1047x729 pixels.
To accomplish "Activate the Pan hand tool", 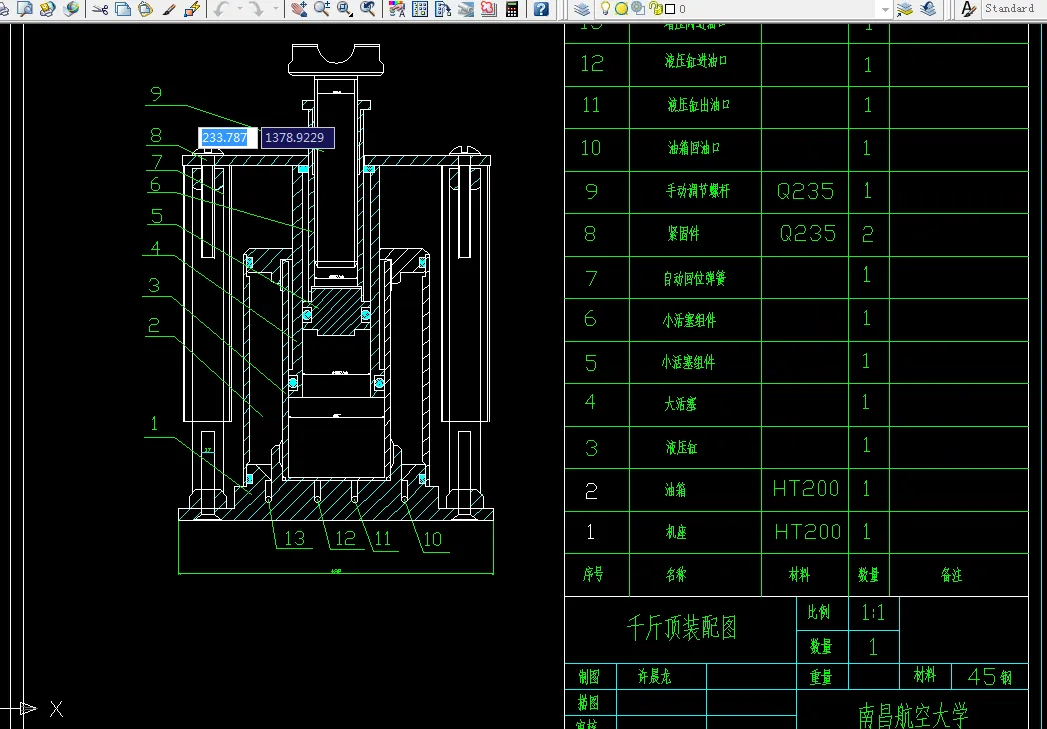I will 299,9.
